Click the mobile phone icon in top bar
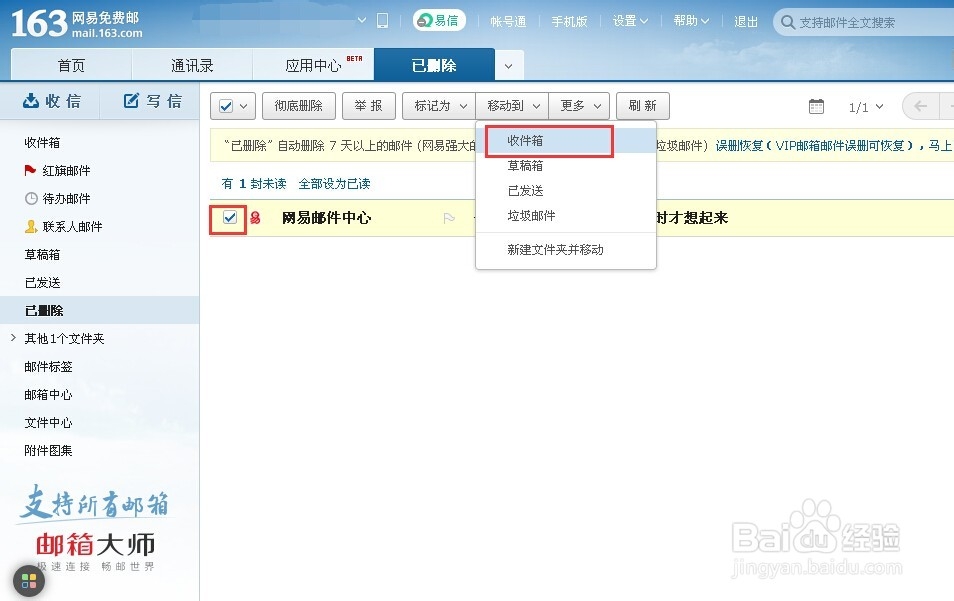Screen dimensions: 954x601 (382, 19)
